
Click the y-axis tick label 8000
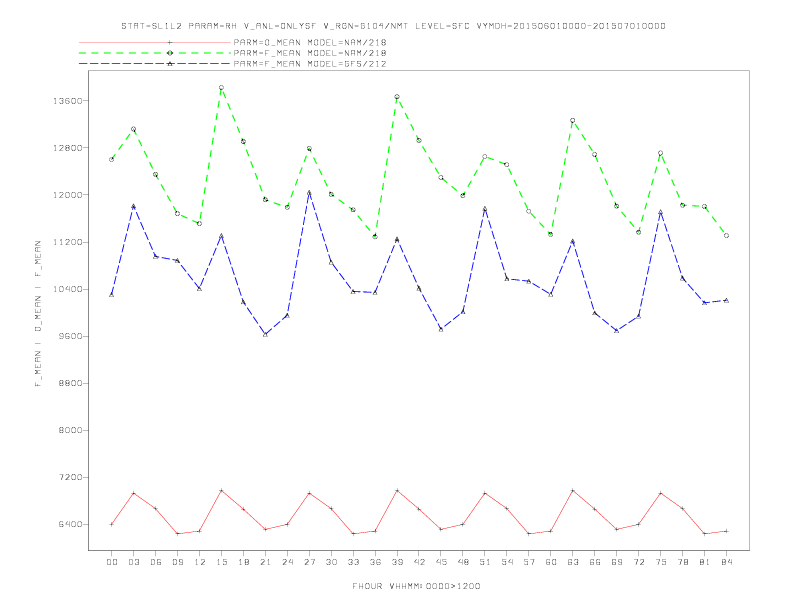pyautogui.click(x=71, y=430)
